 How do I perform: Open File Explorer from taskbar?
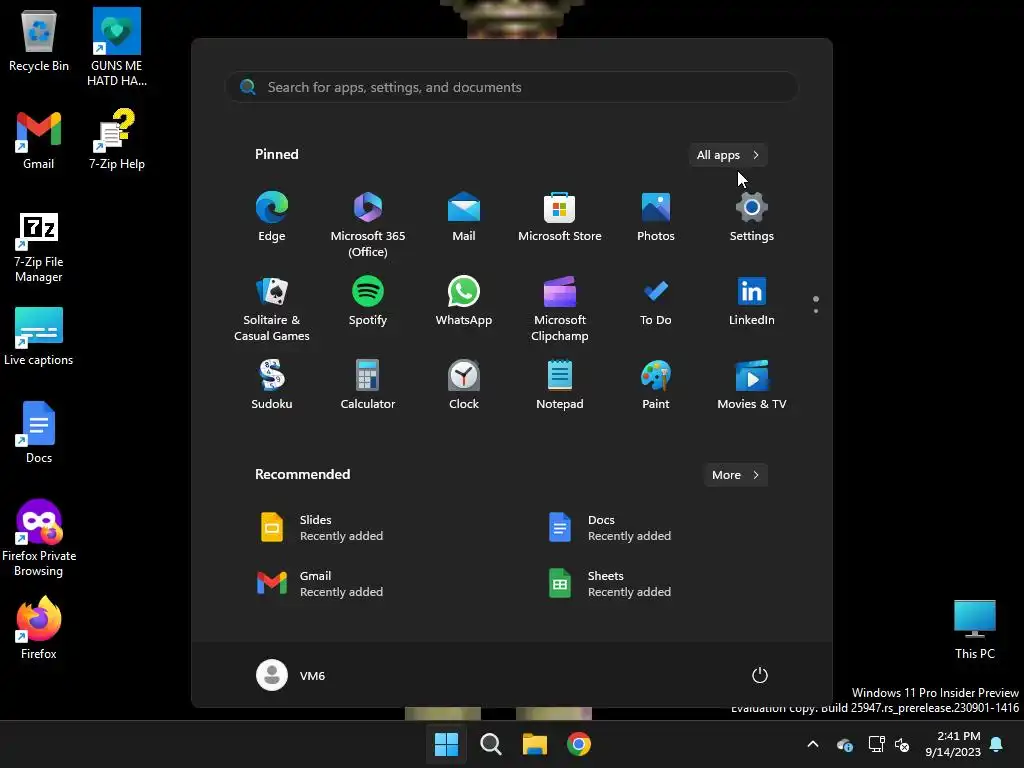[x=535, y=744]
